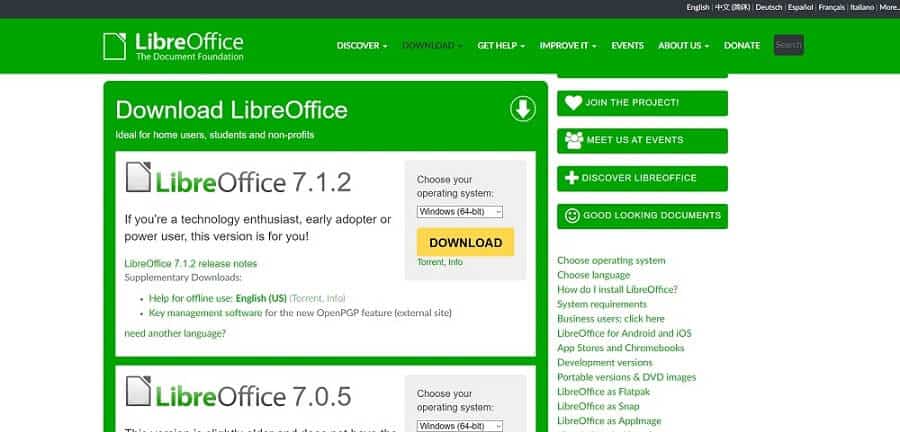Click the heart icon on Join the Project
Image resolution: width=900 pixels, height=432 pixels.
pyautogui.click(x=573, y=103)
